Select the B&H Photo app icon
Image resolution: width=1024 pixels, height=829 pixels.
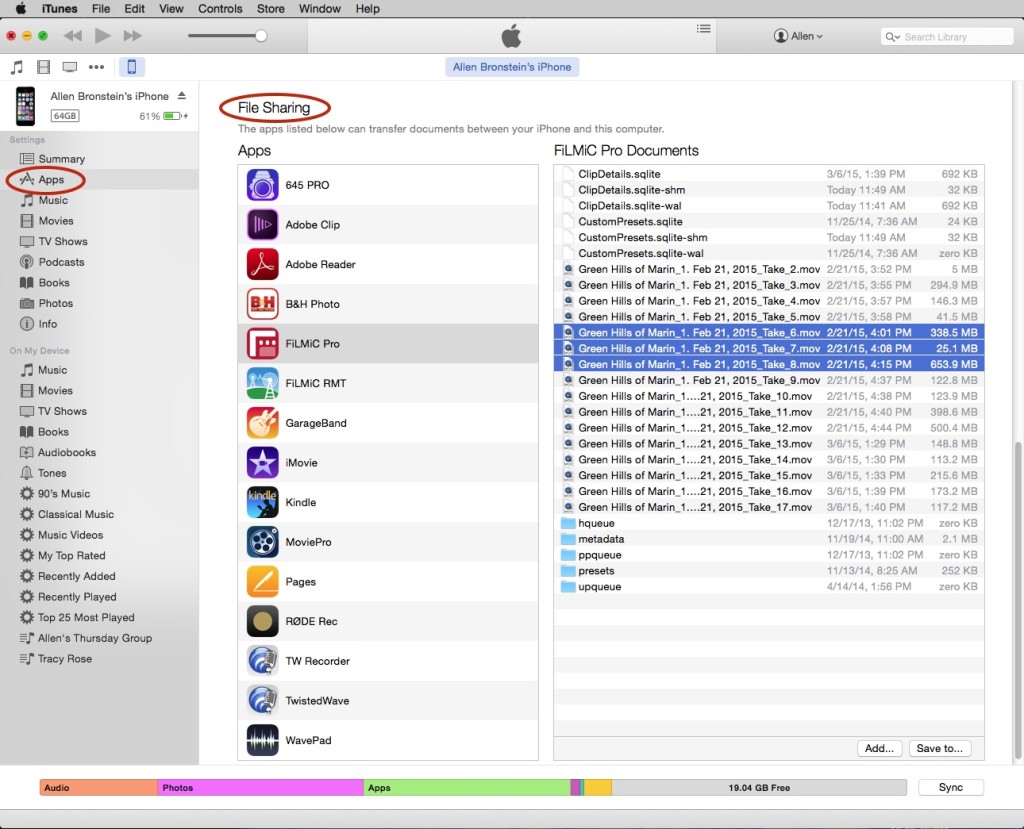click(263, 304)
